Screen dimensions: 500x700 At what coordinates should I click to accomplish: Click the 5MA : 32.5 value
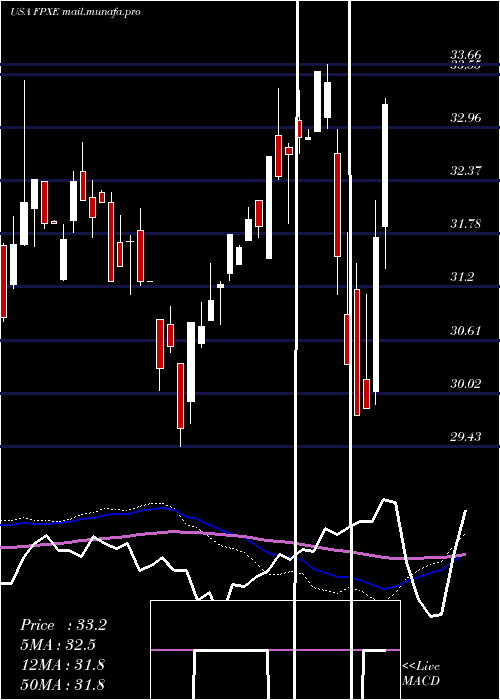tap(58, 645)
